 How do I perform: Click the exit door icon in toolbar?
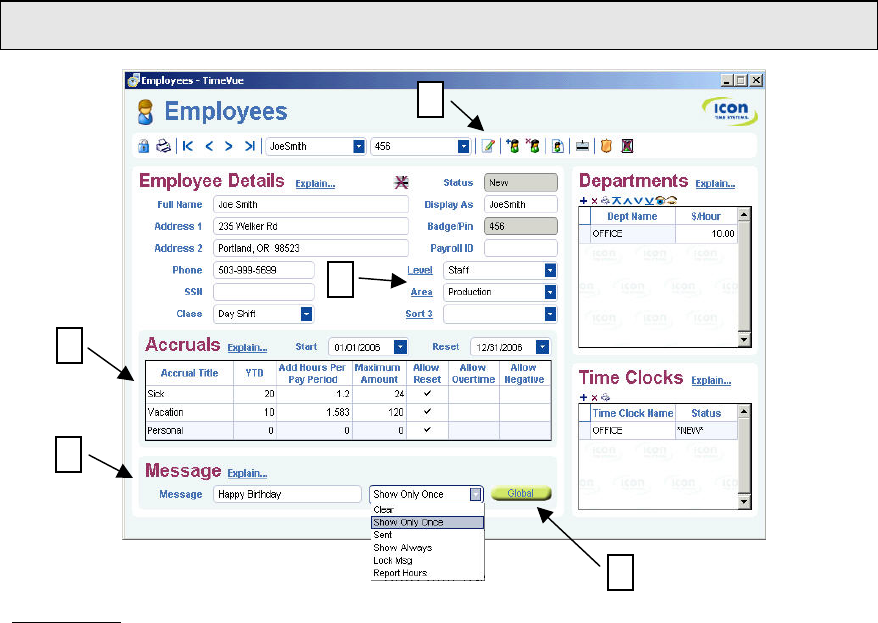627,146
